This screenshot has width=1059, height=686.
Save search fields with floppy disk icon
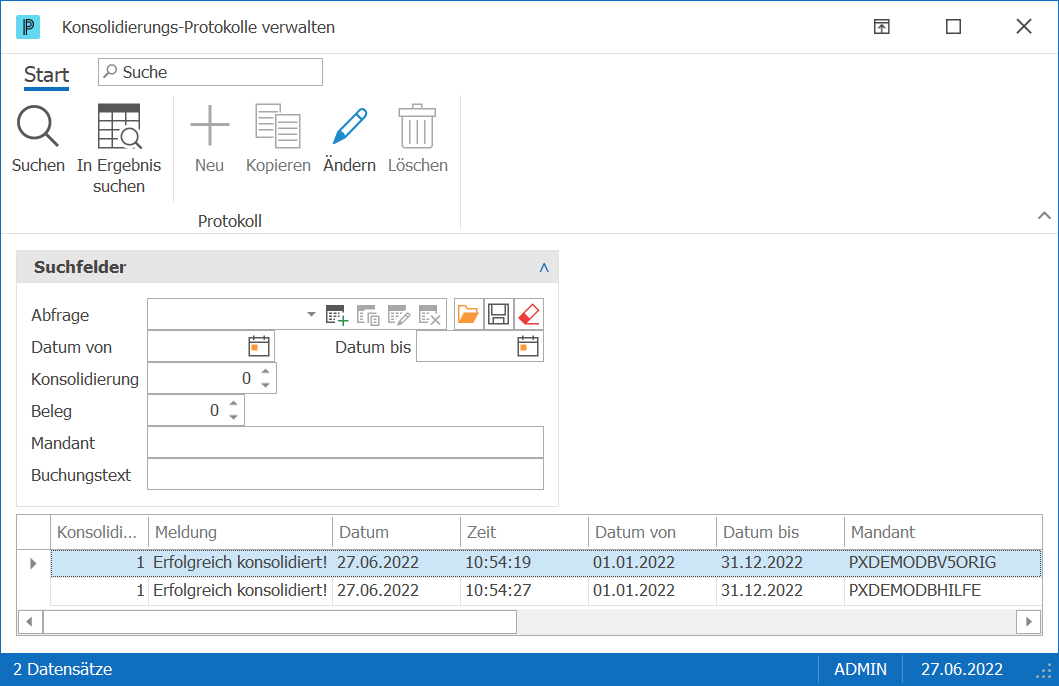(x=498, y=314)
